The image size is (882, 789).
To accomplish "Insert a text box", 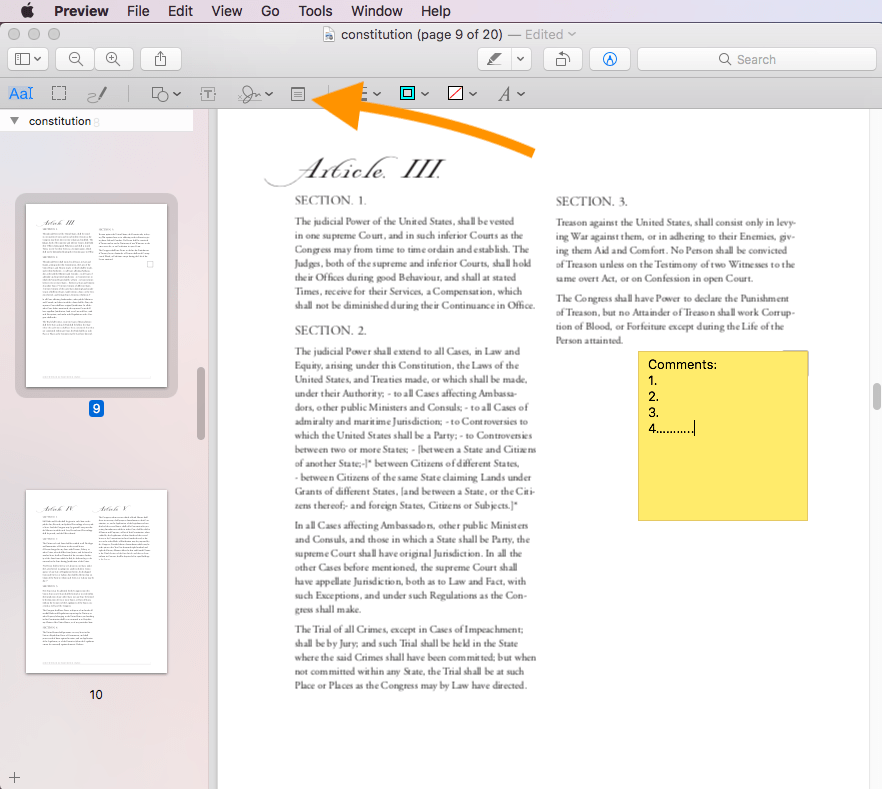I will tap(208, 94).
